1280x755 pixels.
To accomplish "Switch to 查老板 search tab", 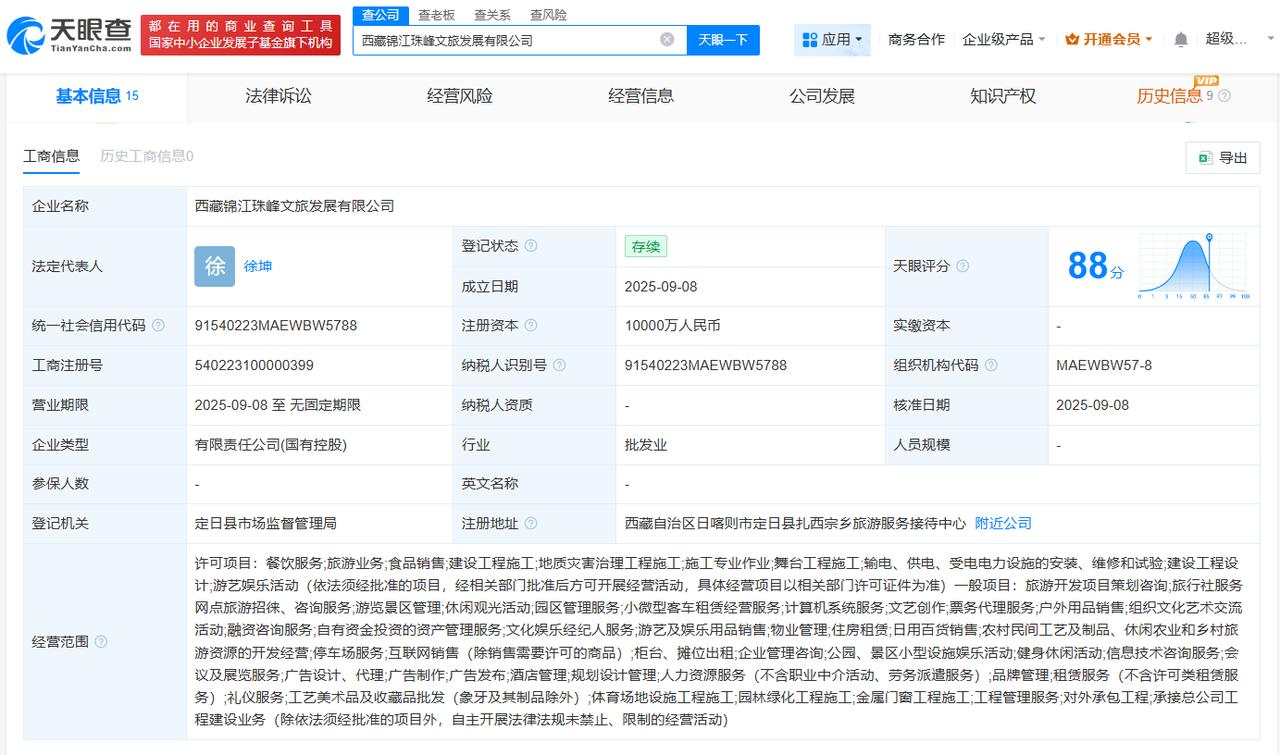I will (436, 15).
